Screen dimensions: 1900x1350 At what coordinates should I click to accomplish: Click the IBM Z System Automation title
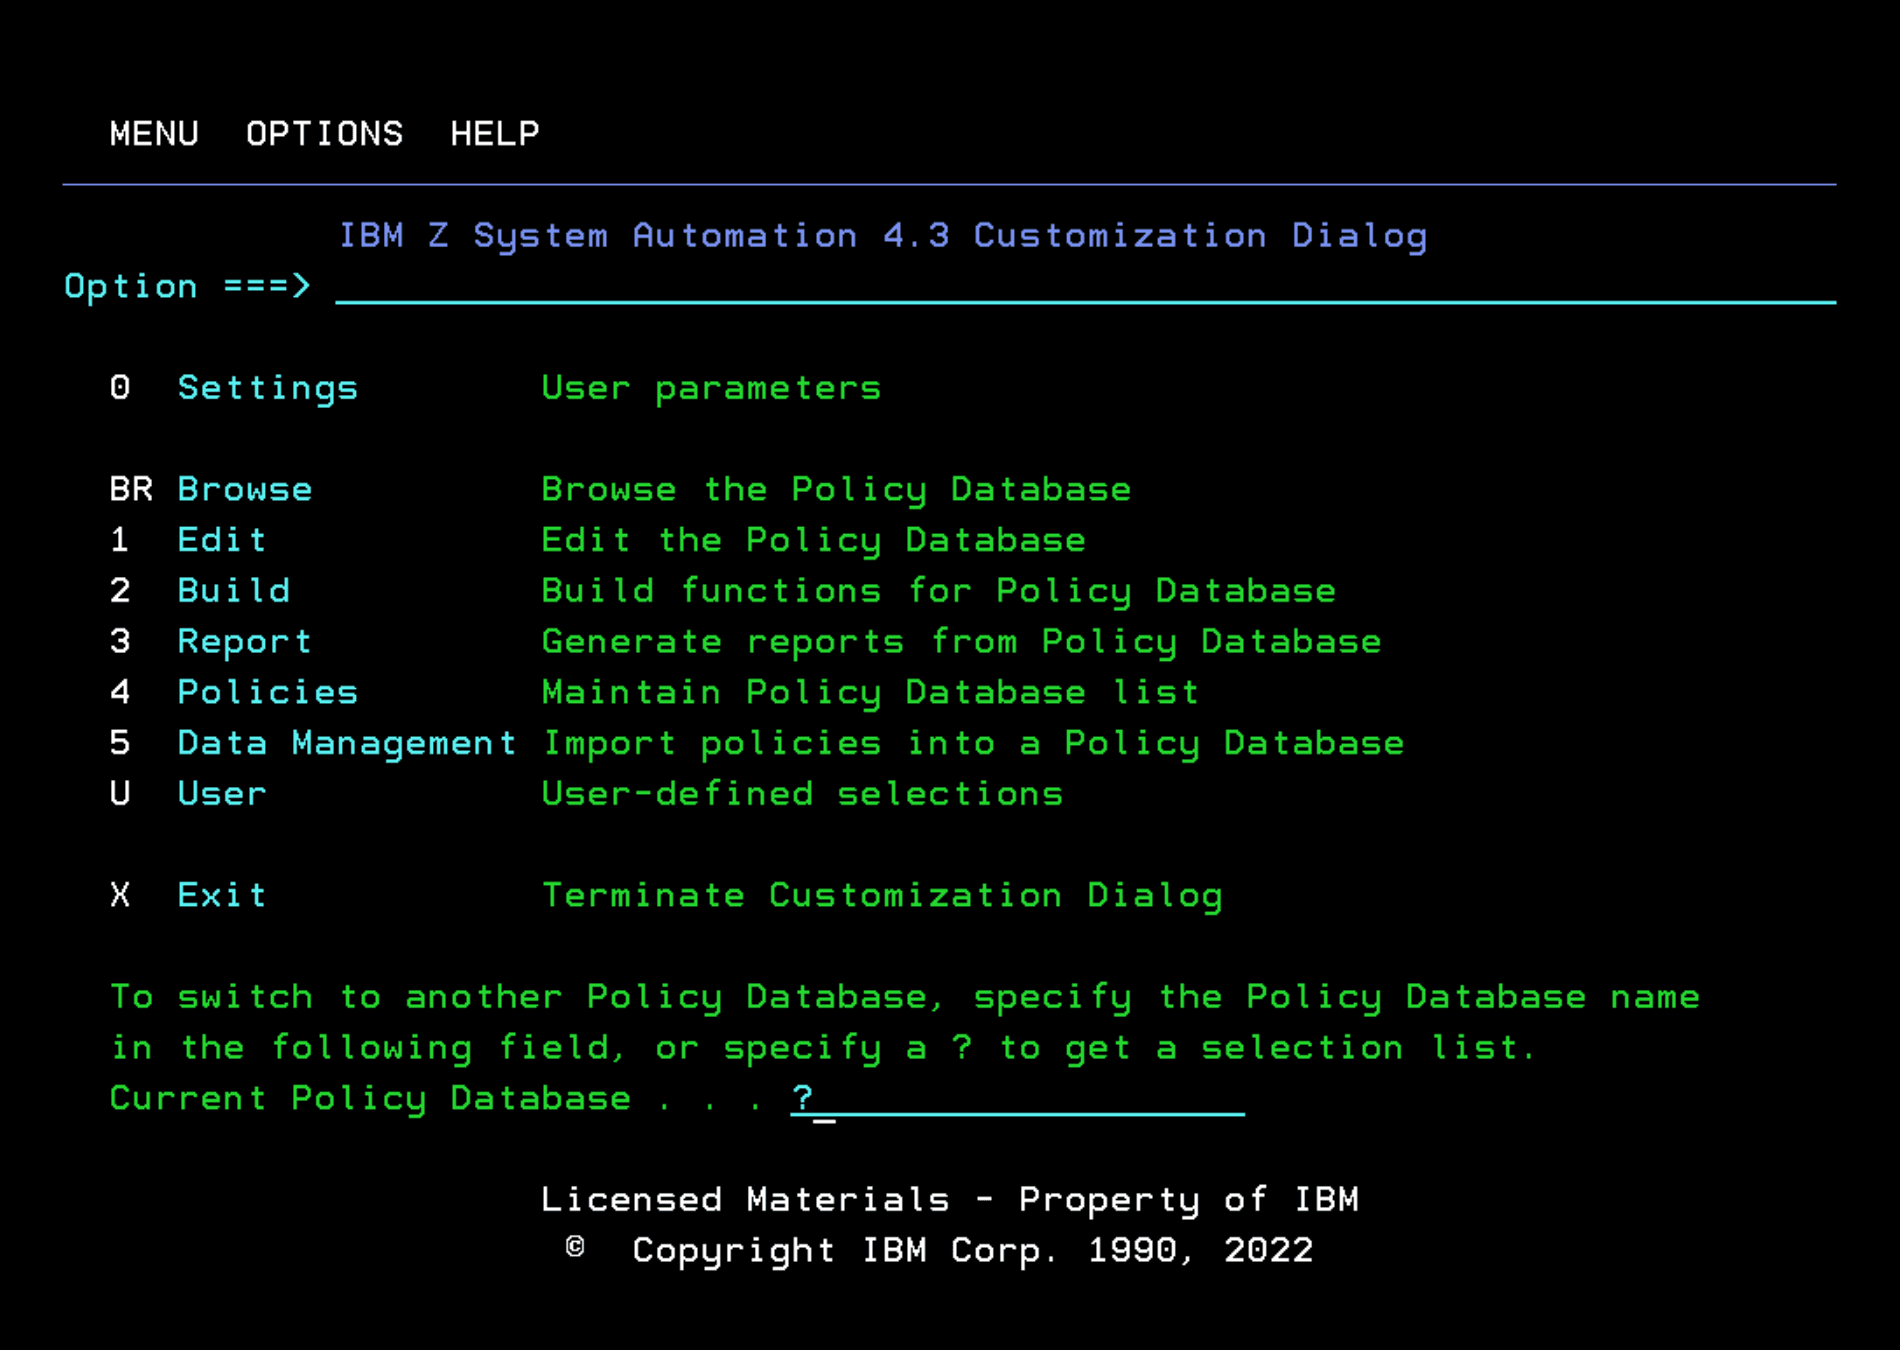click(x=884, y=235)
